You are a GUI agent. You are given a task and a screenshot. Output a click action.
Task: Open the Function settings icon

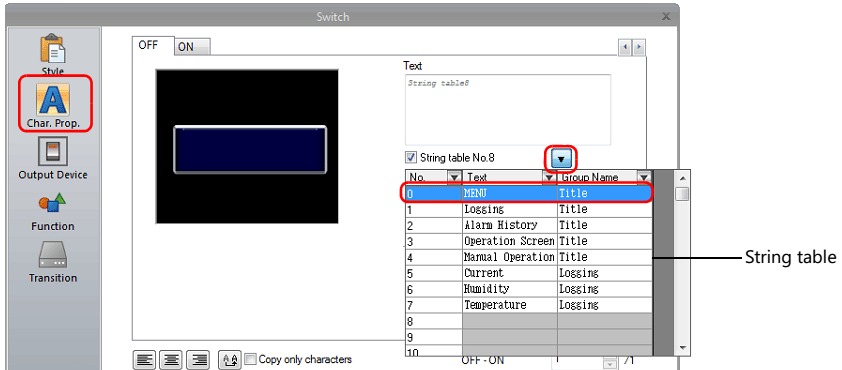click(x=53, y=212)
